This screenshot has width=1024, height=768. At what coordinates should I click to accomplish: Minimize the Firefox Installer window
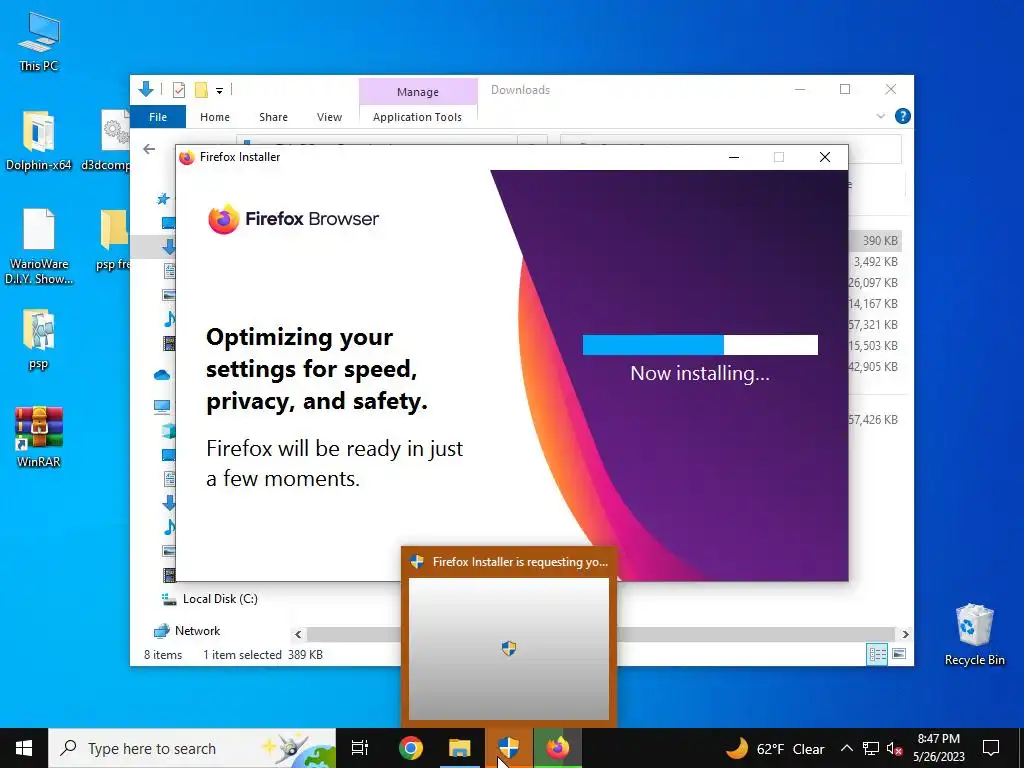coord(734,157)
